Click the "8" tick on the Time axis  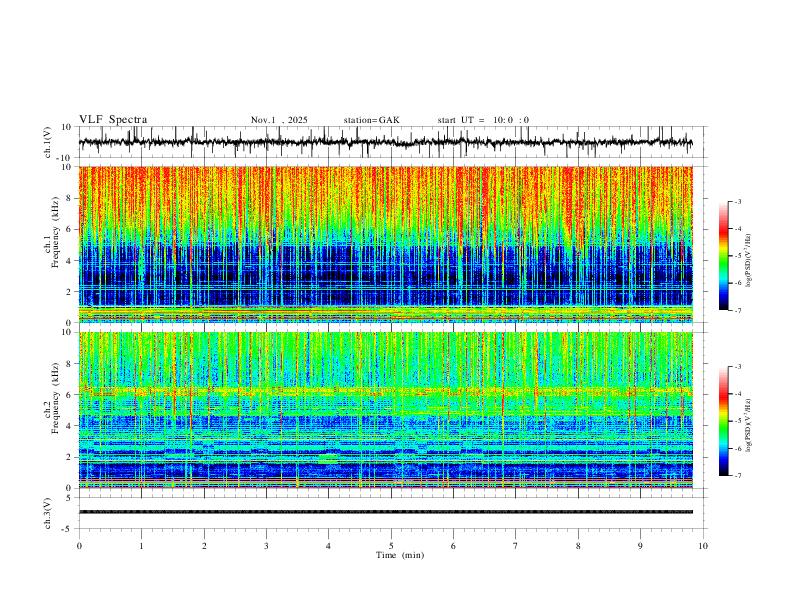tap(578, 546)
